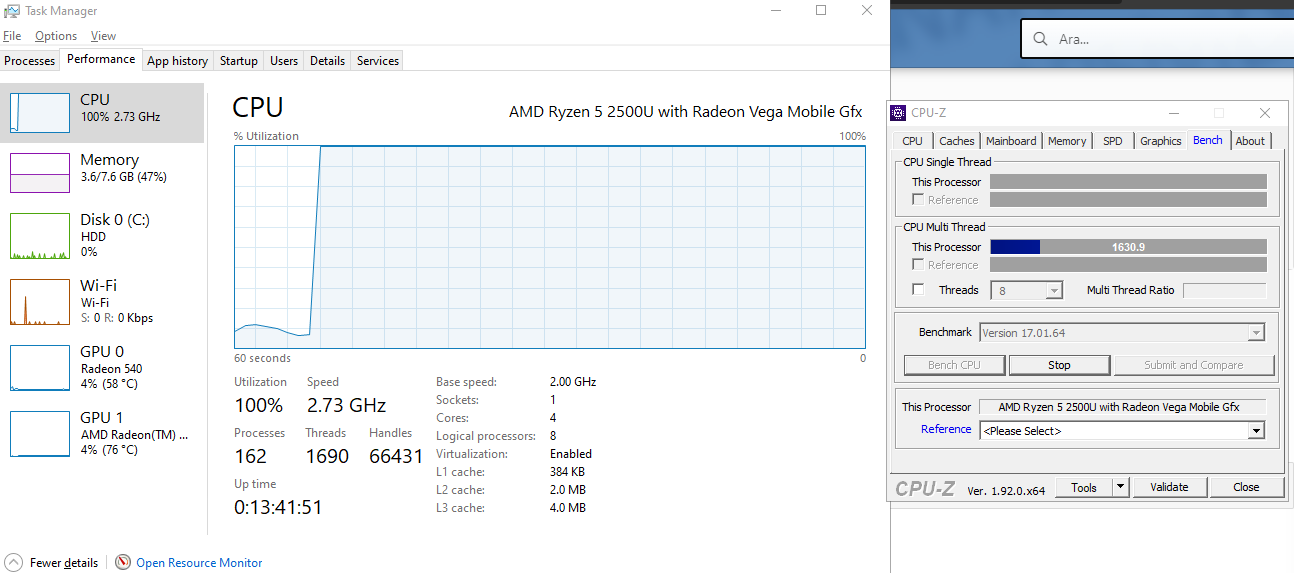Enable Single Thread Reference checkbox in CPU-Z
Screen dimensions: 1294x573
(x=918, y=200)
